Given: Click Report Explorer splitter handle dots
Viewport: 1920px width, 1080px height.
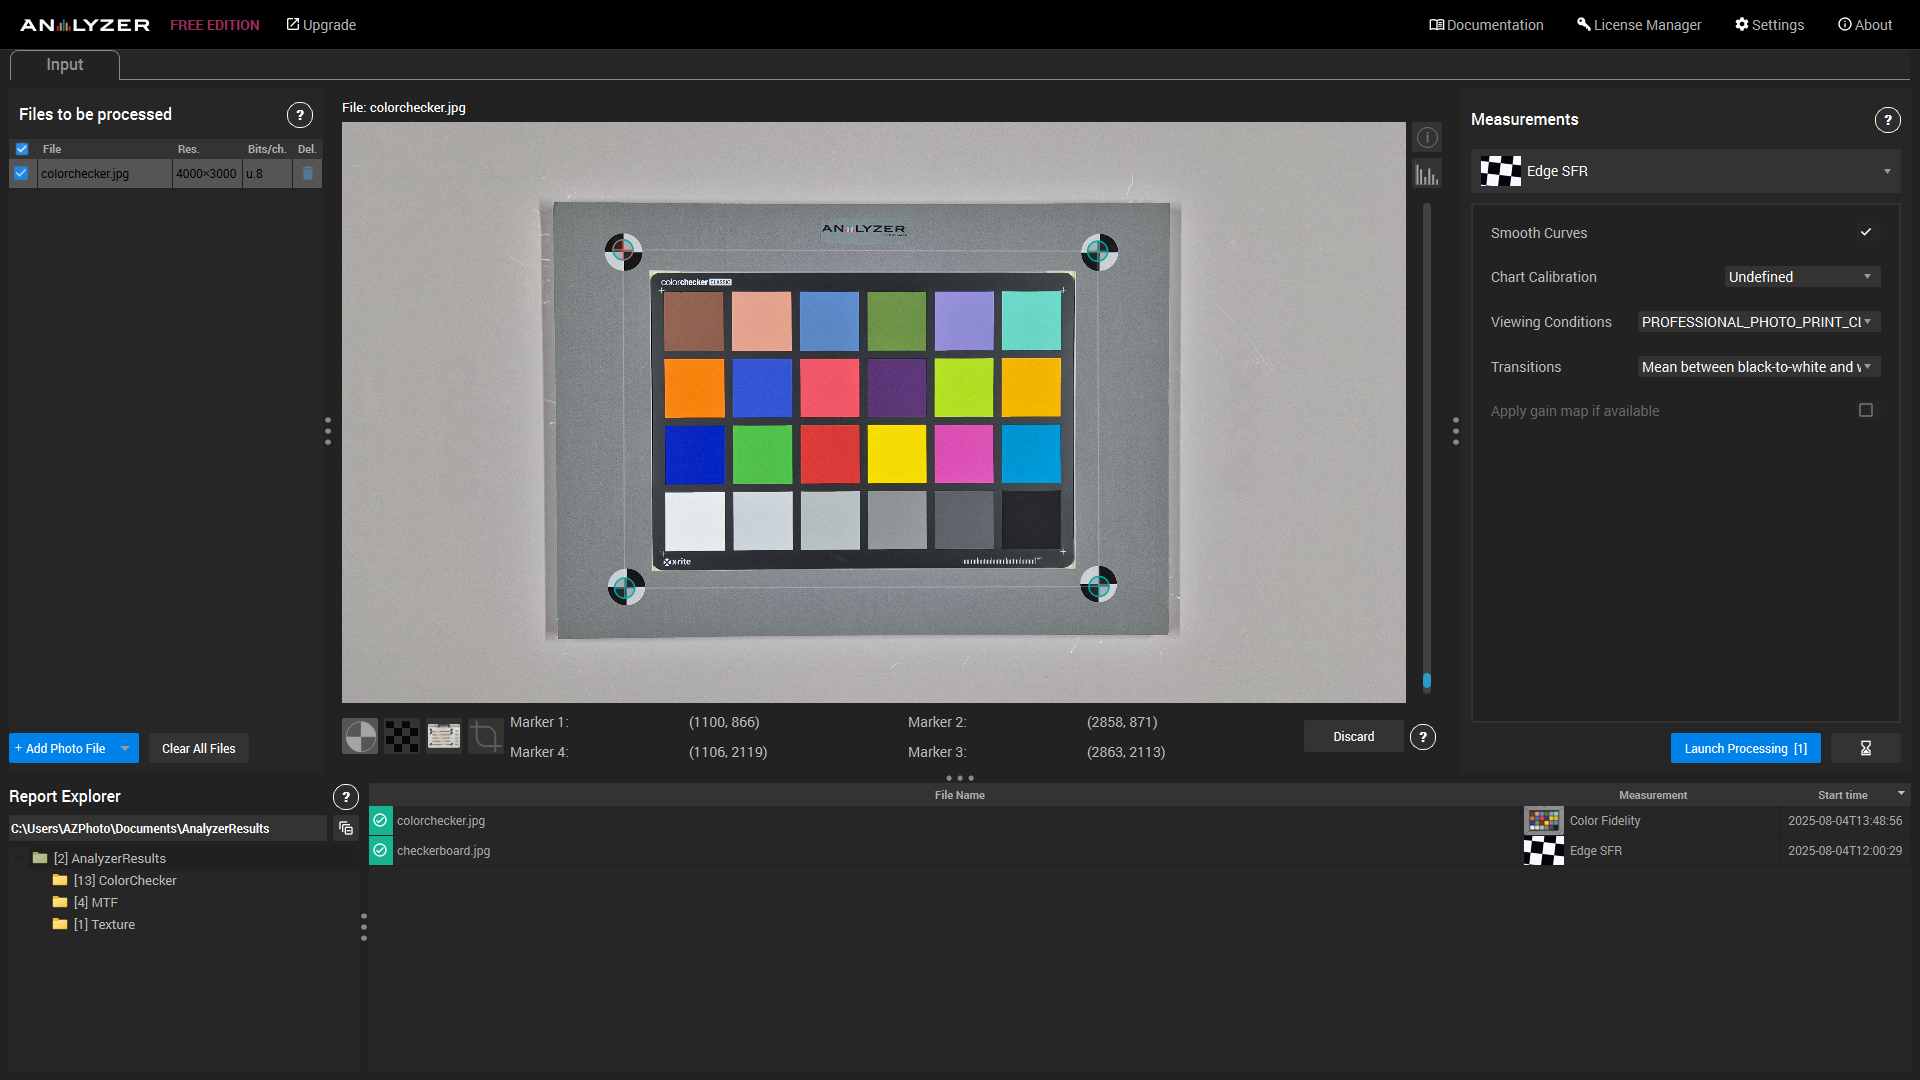Looking at the screenshot, I should 364,927.
